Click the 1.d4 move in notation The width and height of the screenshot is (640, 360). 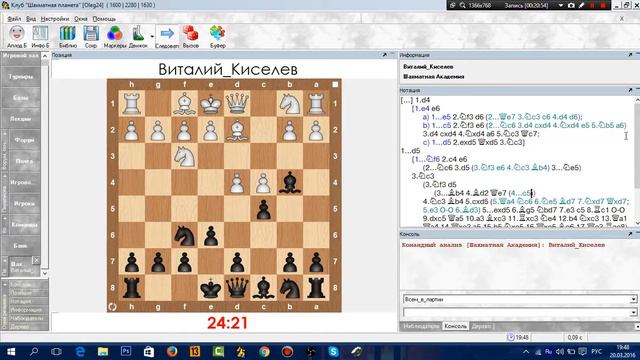(422, 100)
